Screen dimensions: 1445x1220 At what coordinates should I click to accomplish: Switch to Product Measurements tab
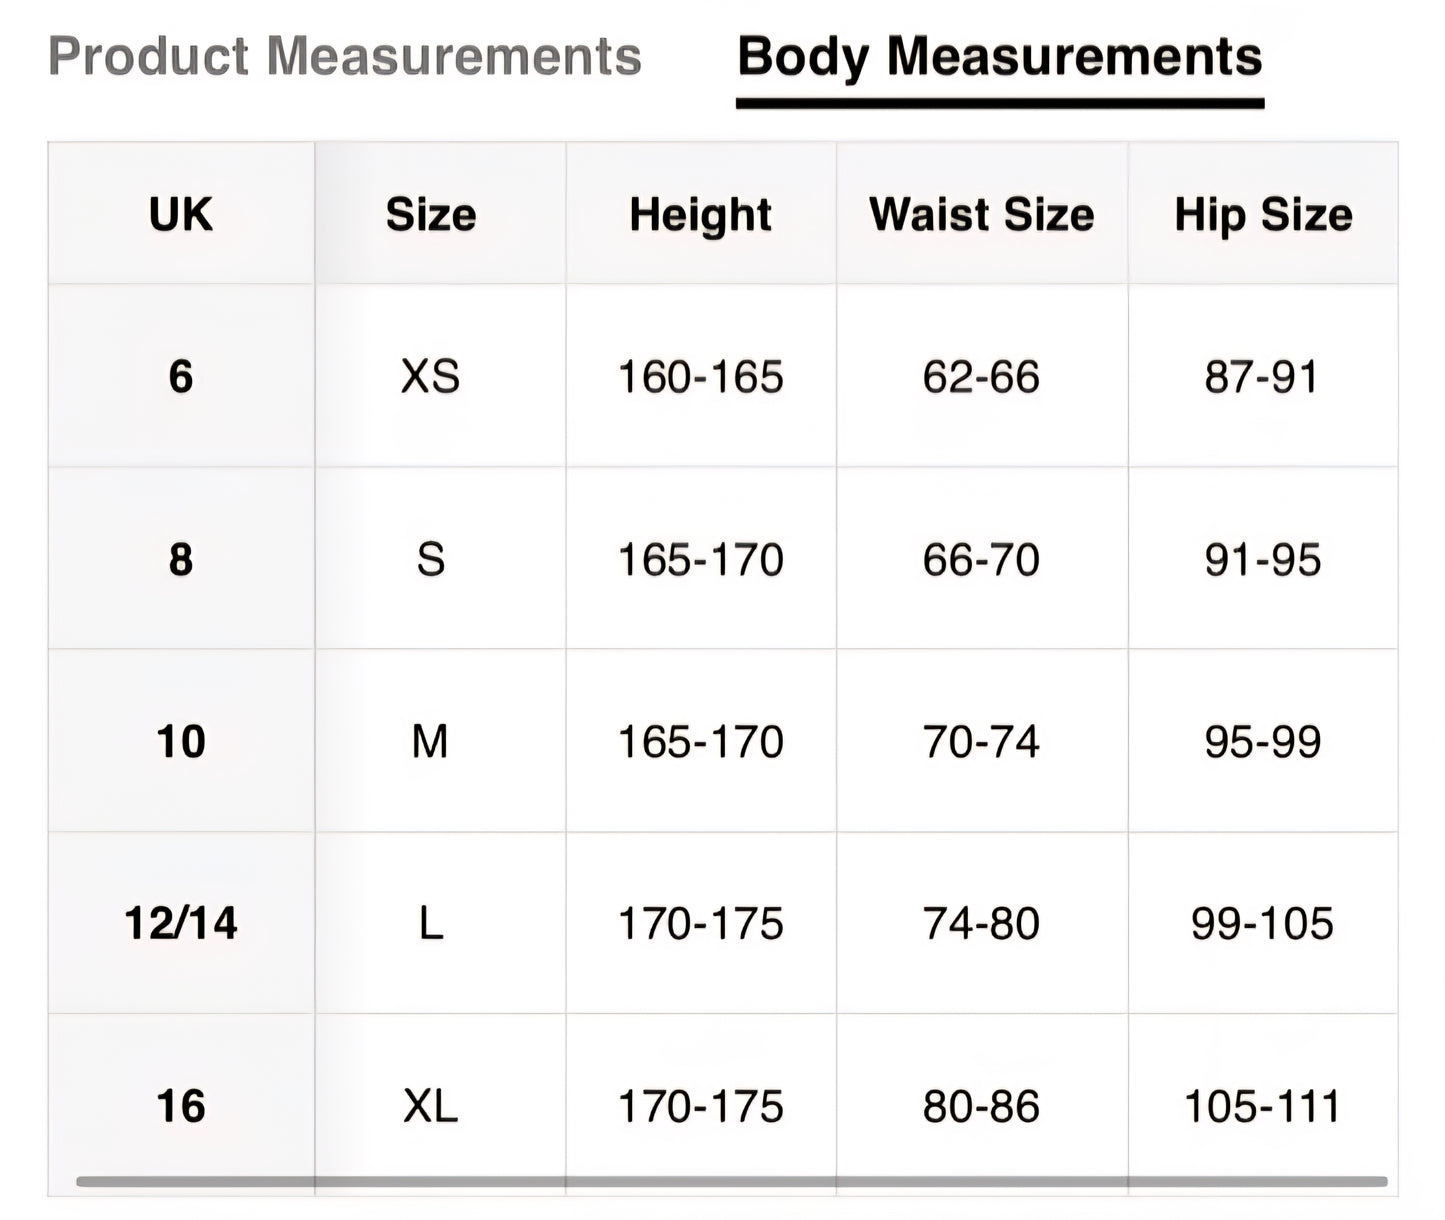344,57
